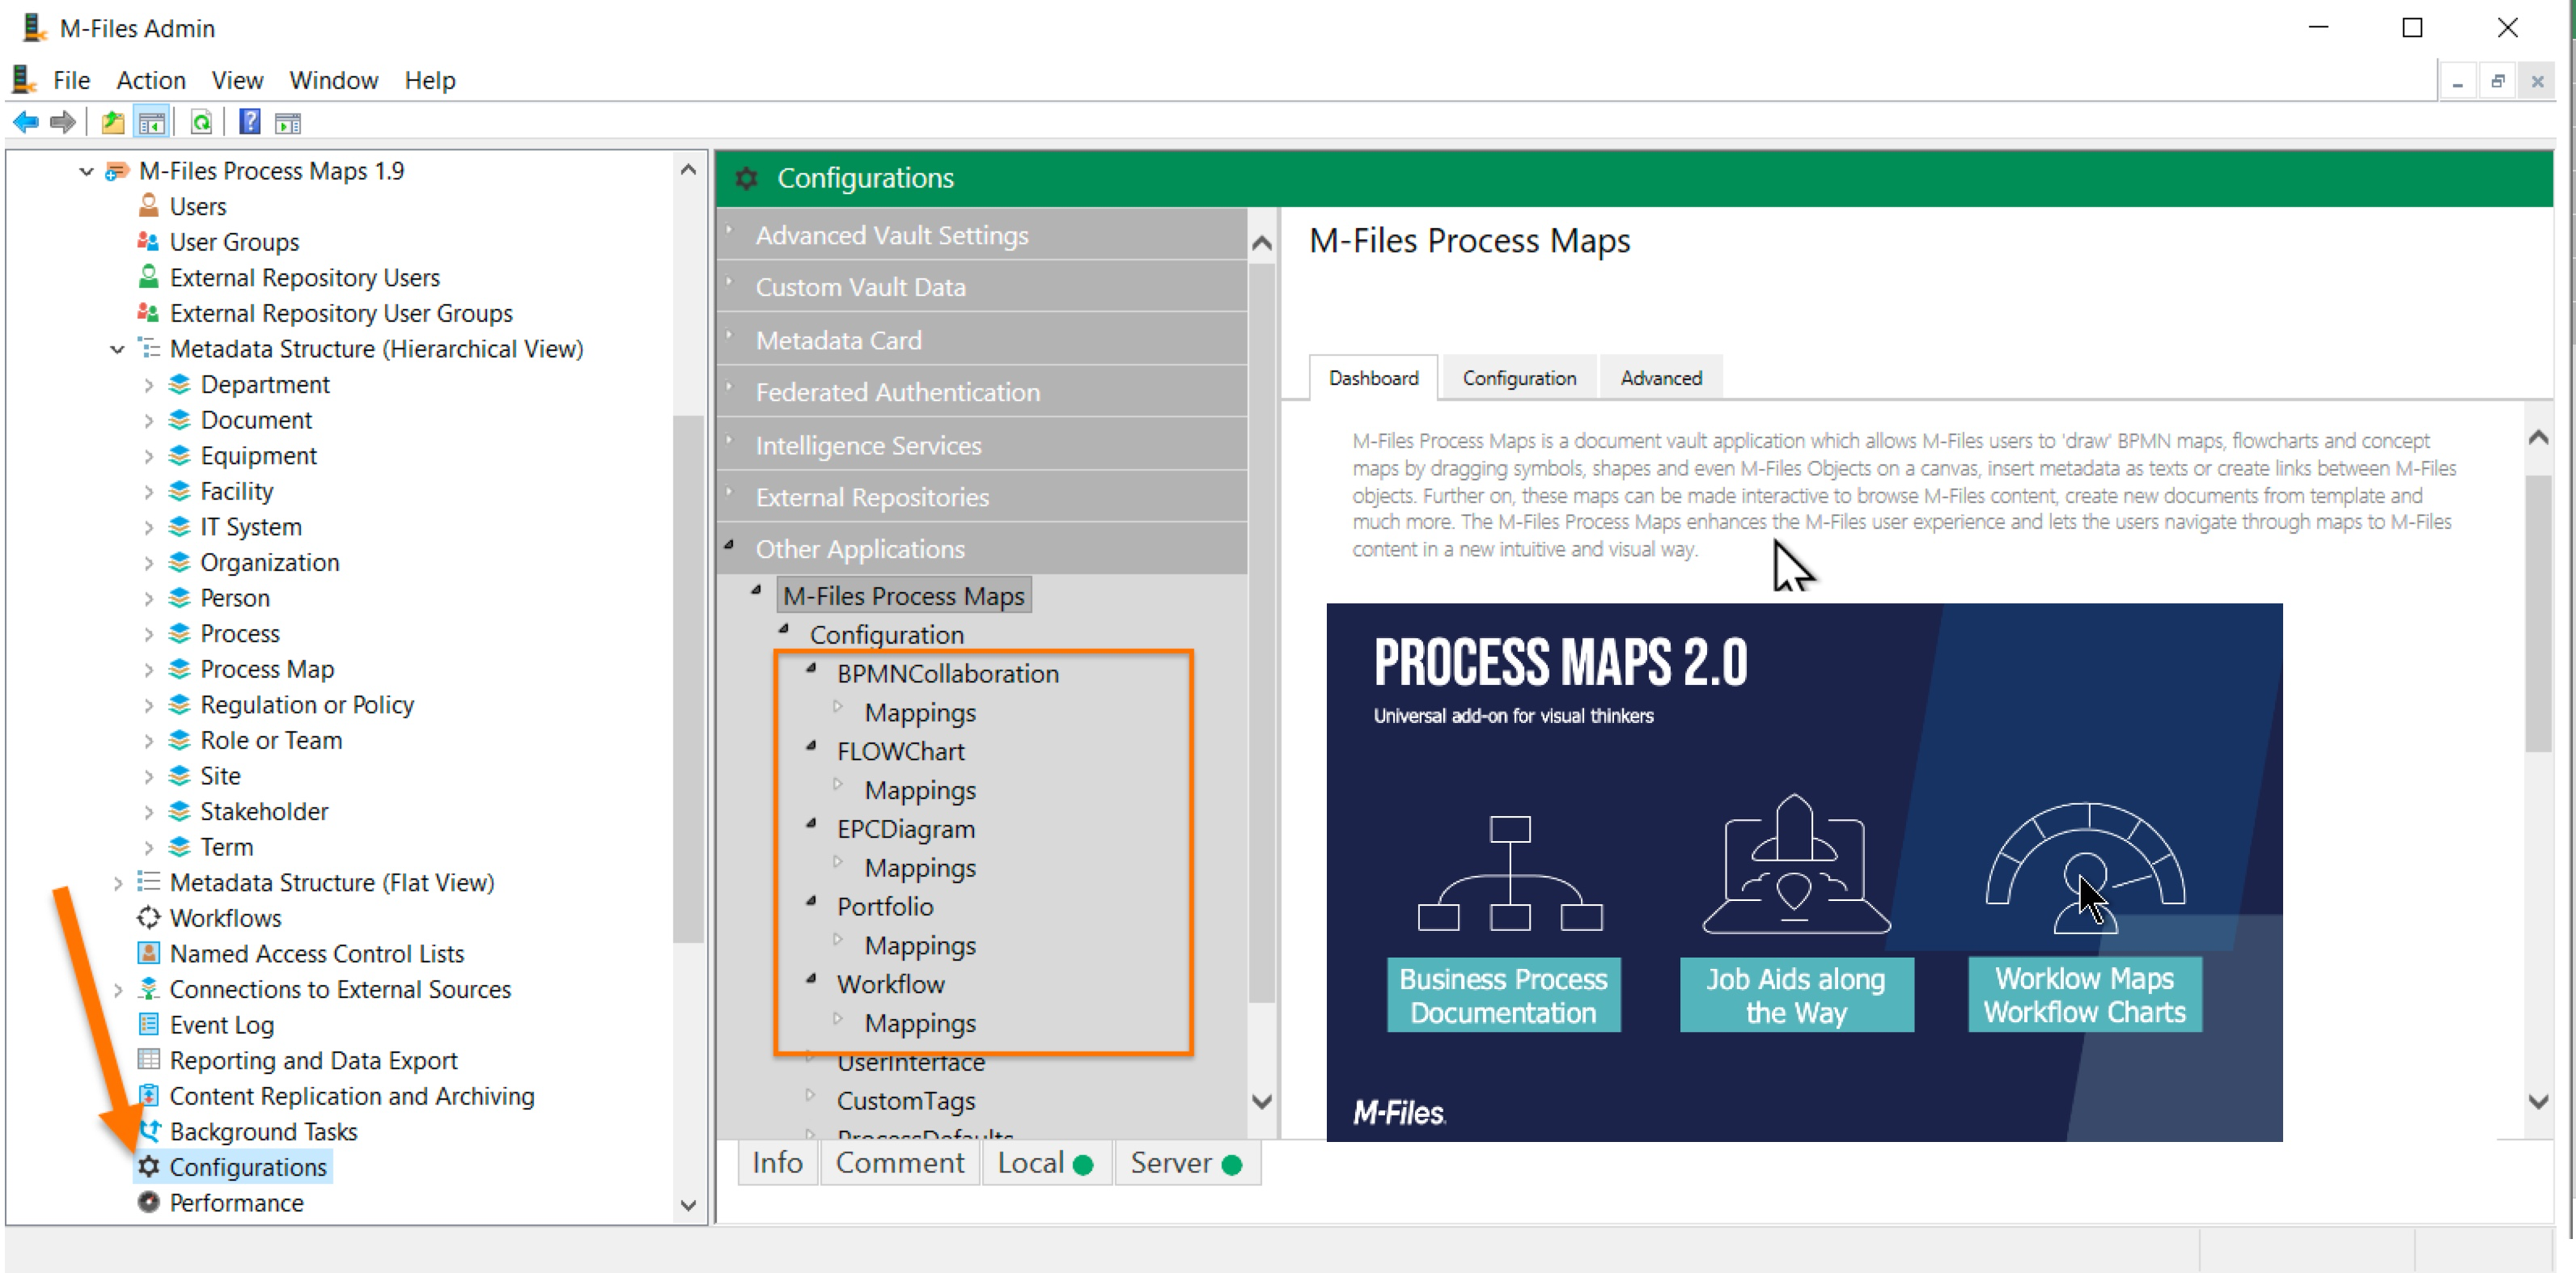Click the Up one level folder icon
This screenshot has width=2576, height=1273.
pos(113,123)
